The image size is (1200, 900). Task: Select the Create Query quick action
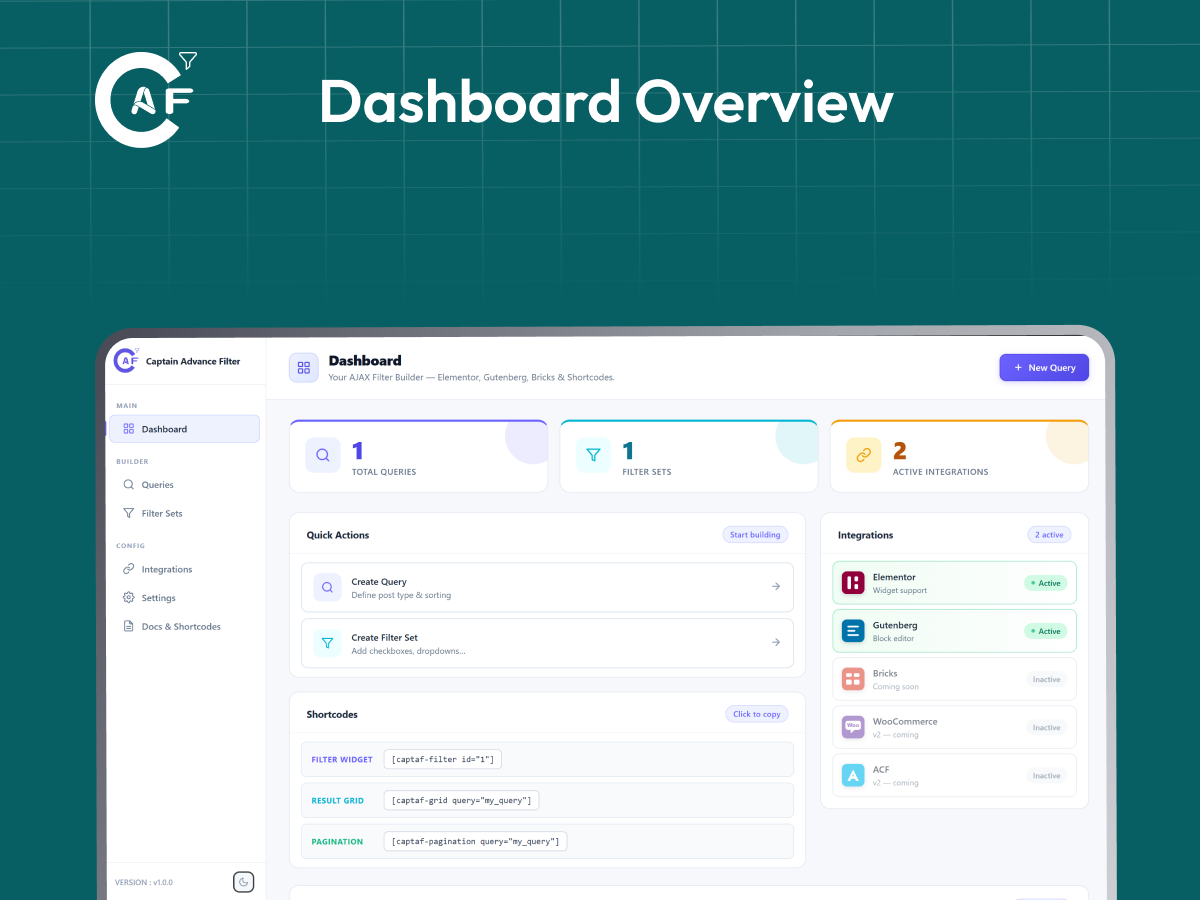[547, 587]
